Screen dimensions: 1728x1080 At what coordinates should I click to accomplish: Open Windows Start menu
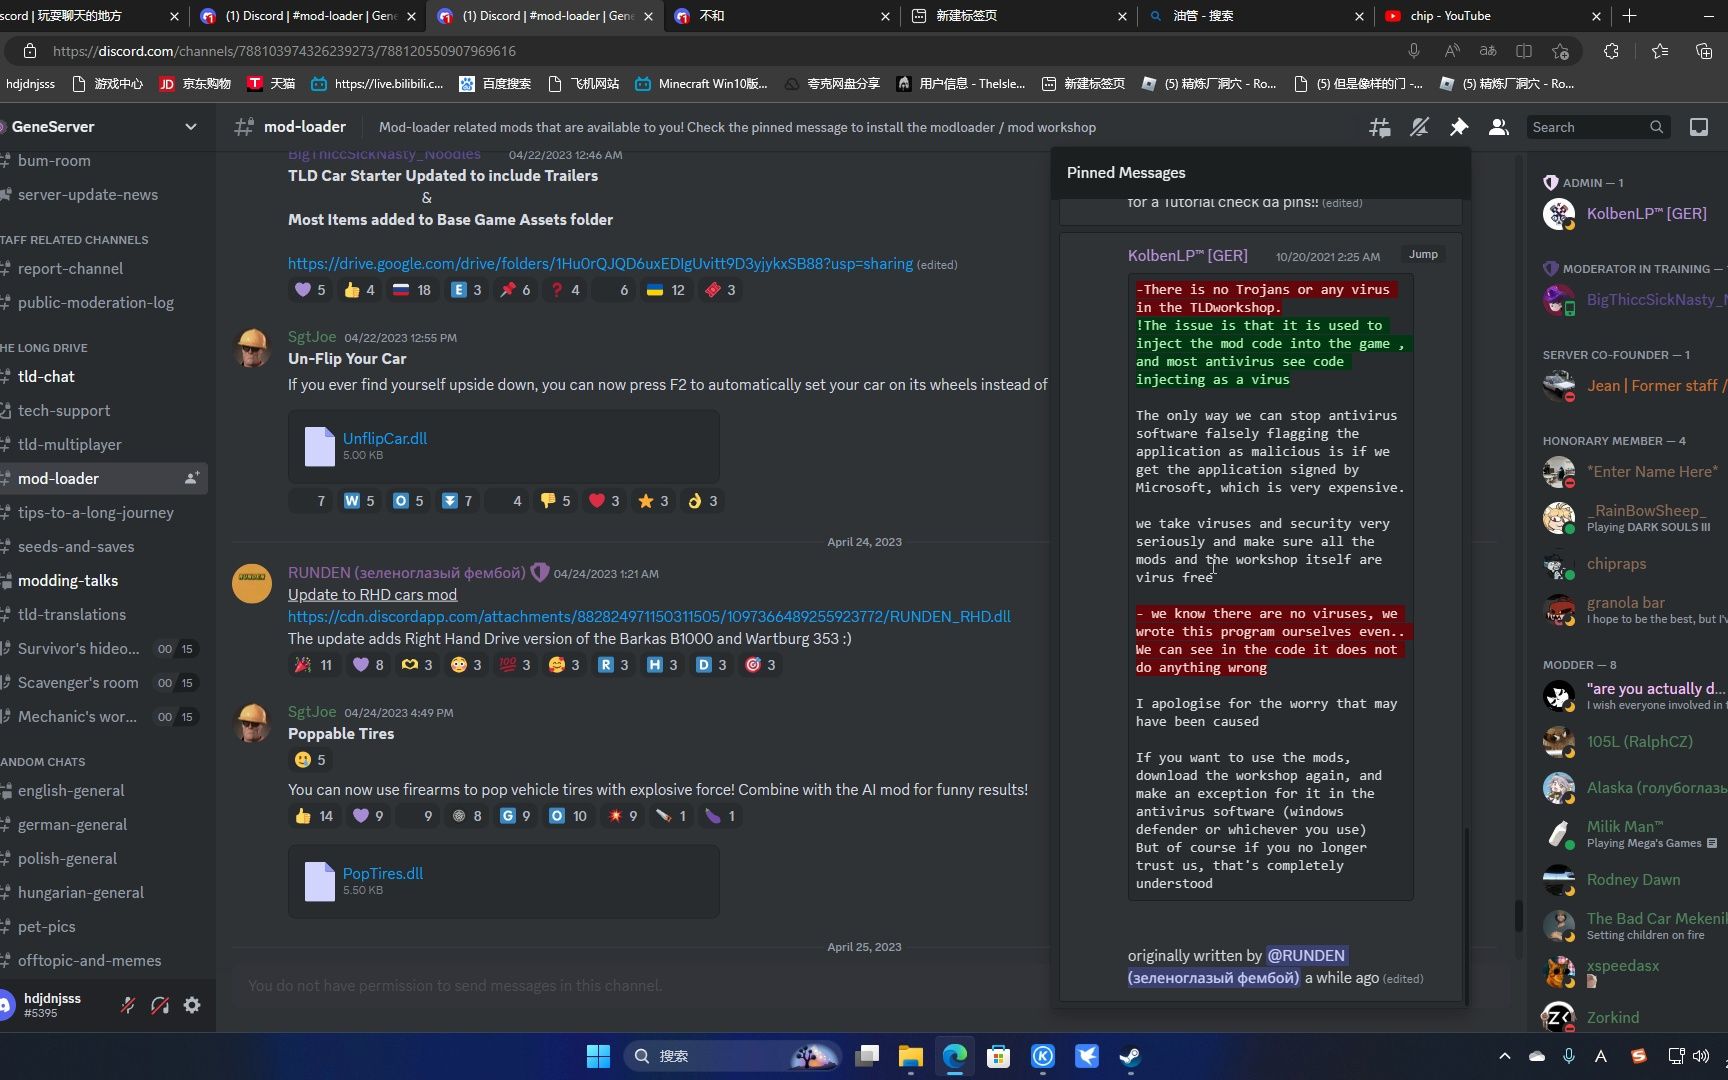pos(598,1056)
